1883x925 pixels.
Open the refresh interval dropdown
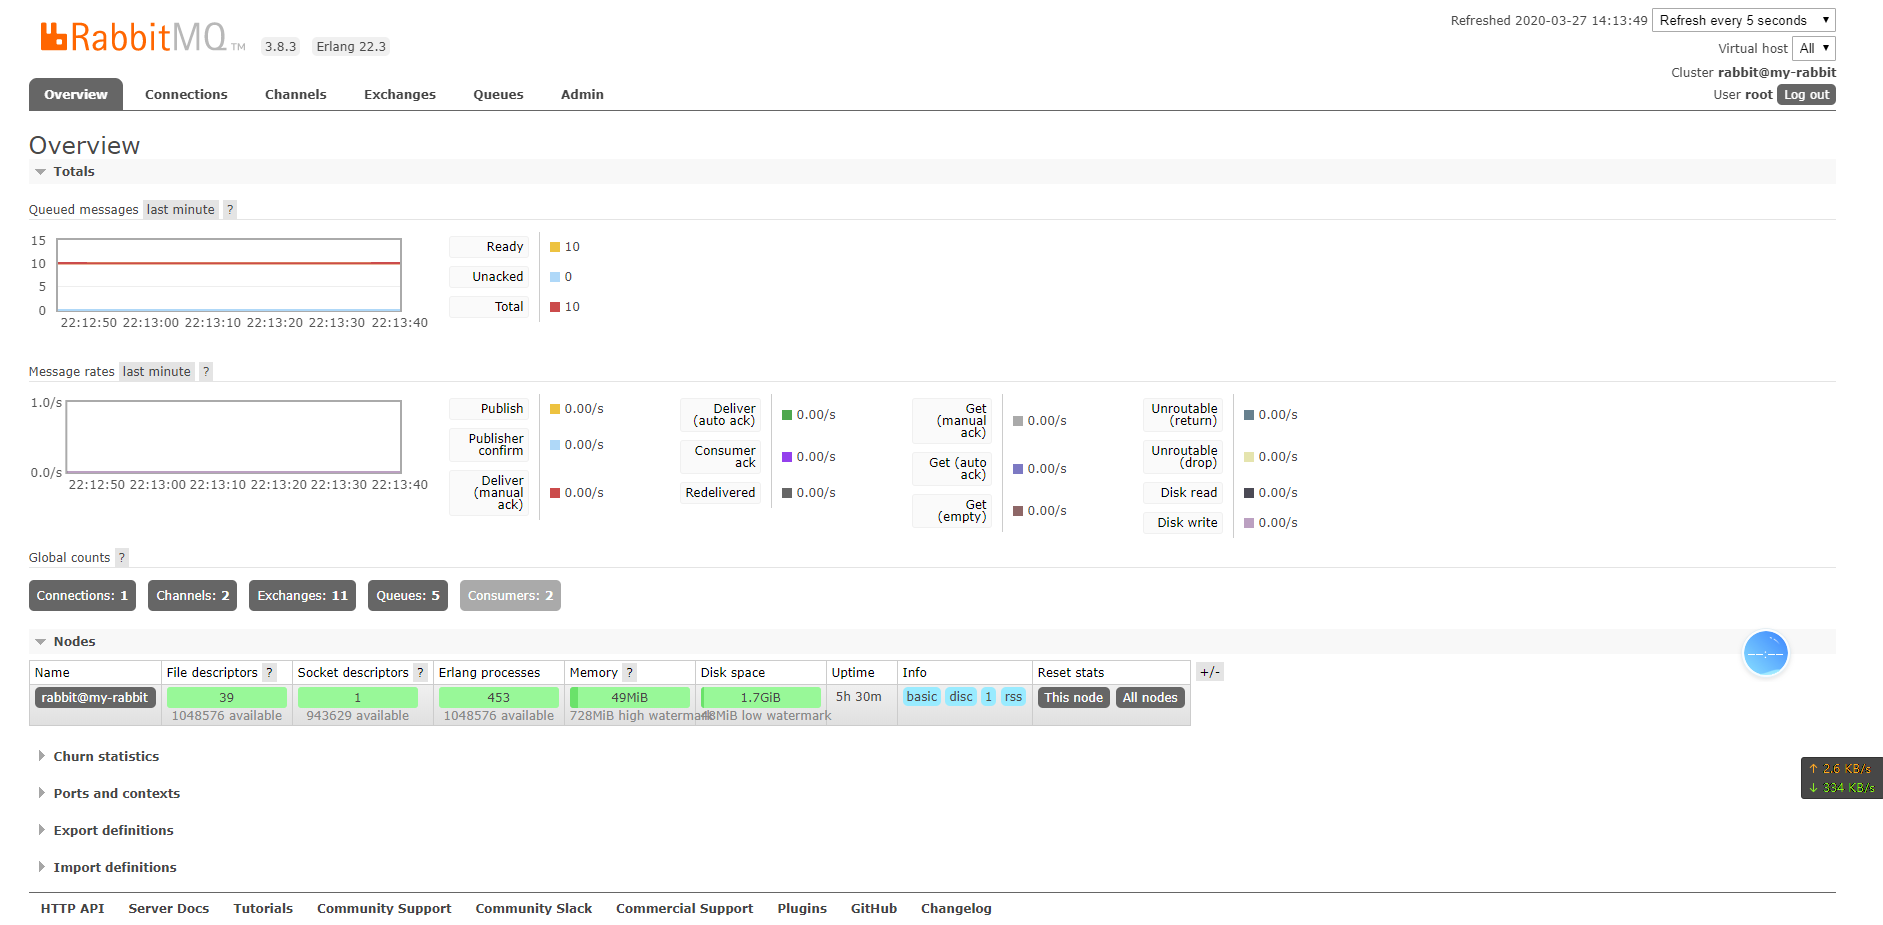1743,21
